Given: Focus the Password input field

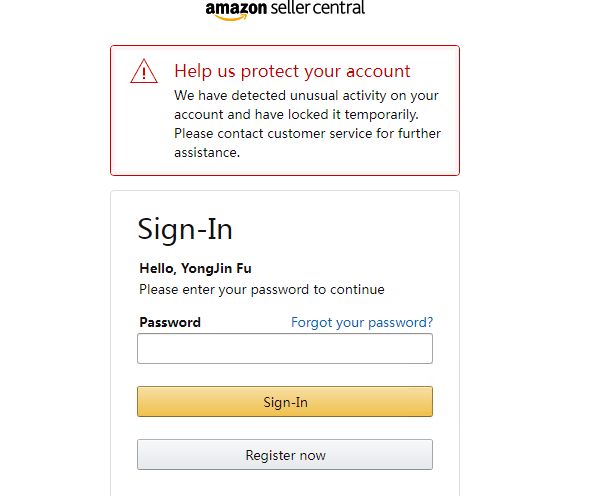Looking at the screenshot, I should point(285,348).
